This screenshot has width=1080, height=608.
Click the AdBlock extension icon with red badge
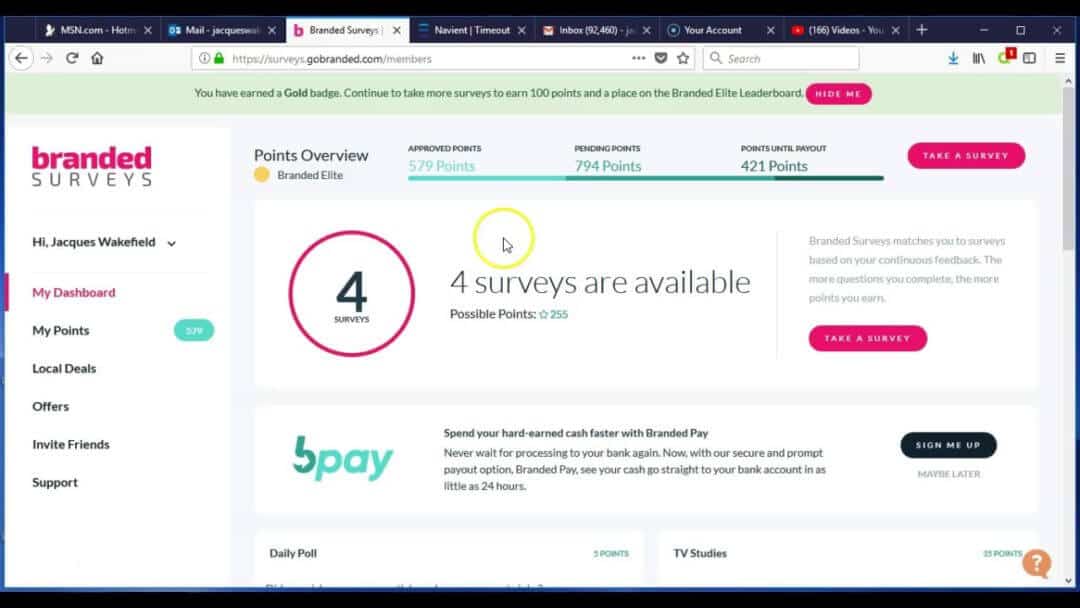(1004, 58)
